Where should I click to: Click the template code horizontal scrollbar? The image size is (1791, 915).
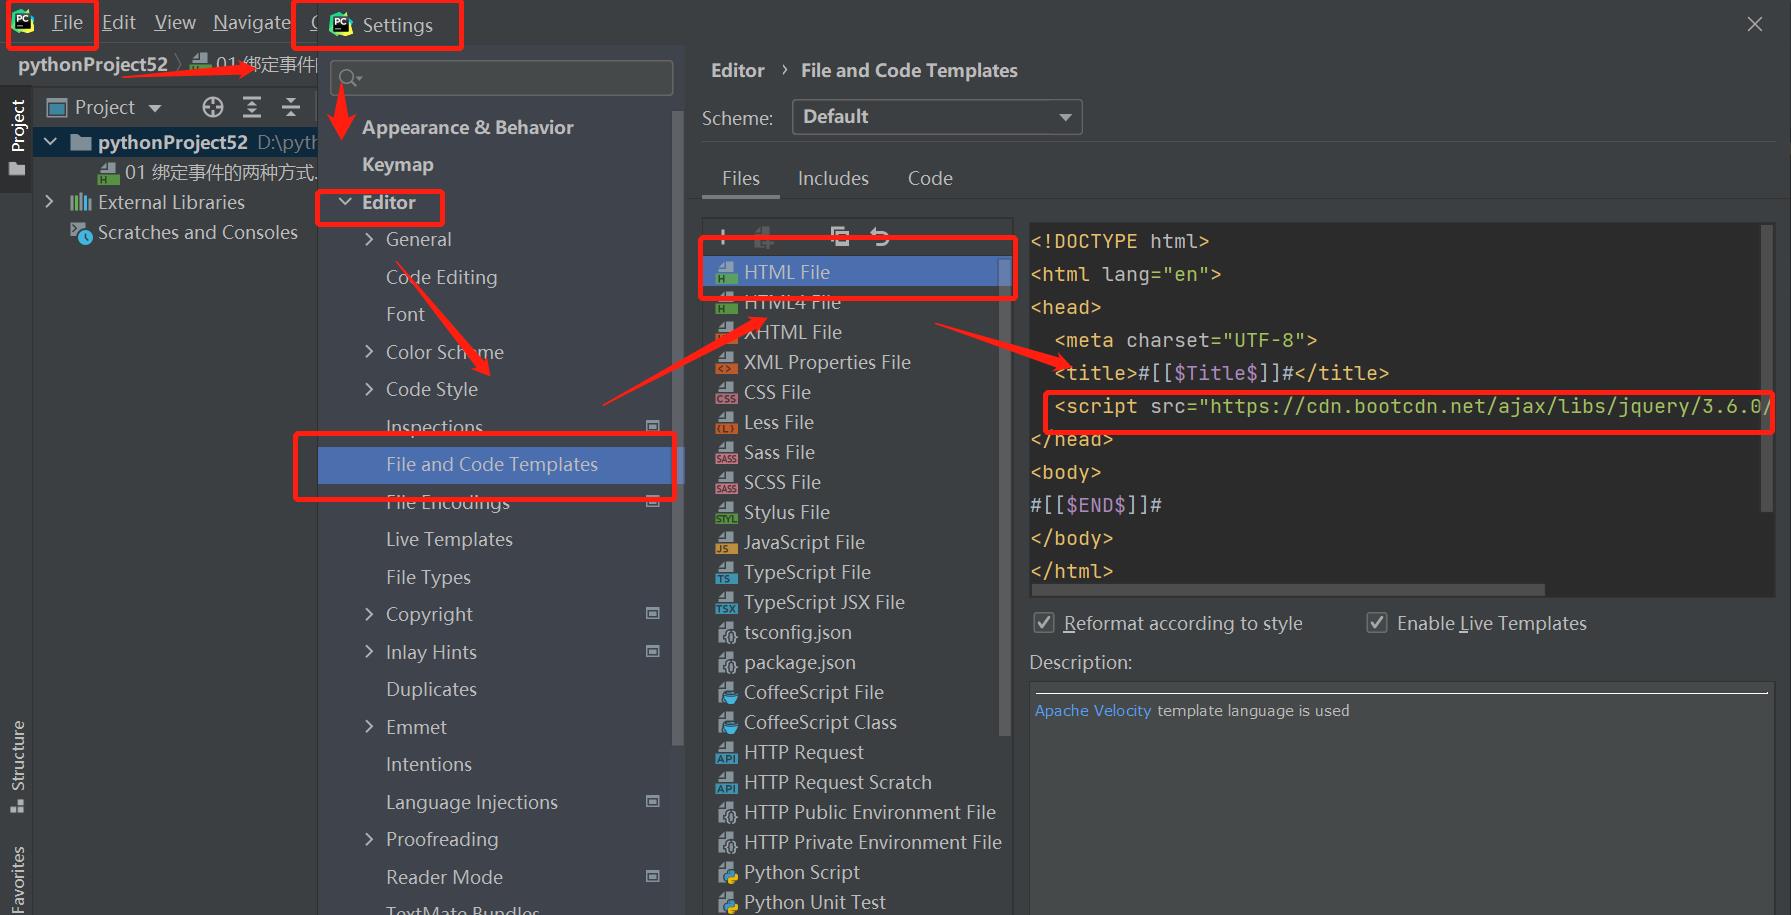[1287, 590]
